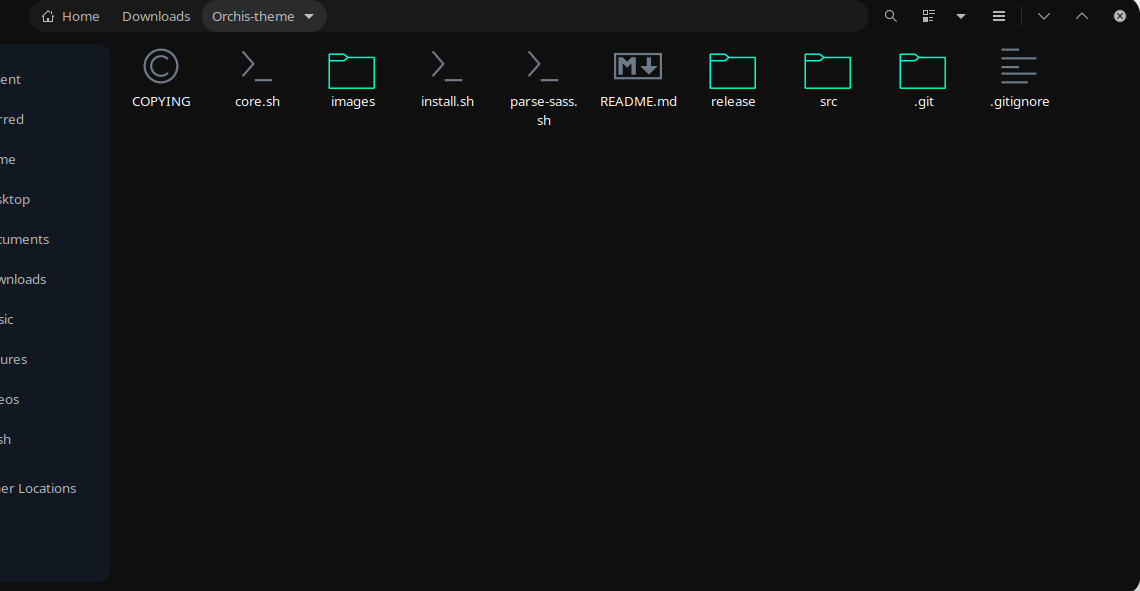Open the README.md markdown file icon
This screenshot has width=1140, height=591.
coord(638,66)
